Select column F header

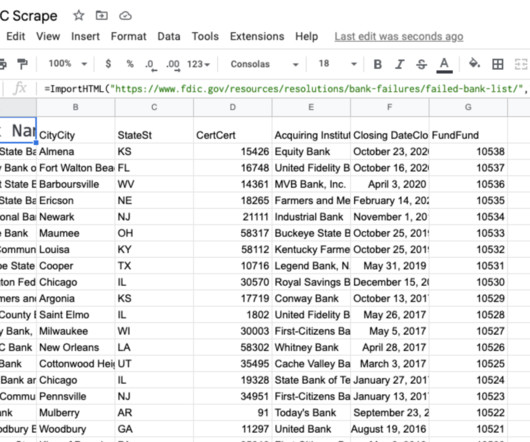390,107
